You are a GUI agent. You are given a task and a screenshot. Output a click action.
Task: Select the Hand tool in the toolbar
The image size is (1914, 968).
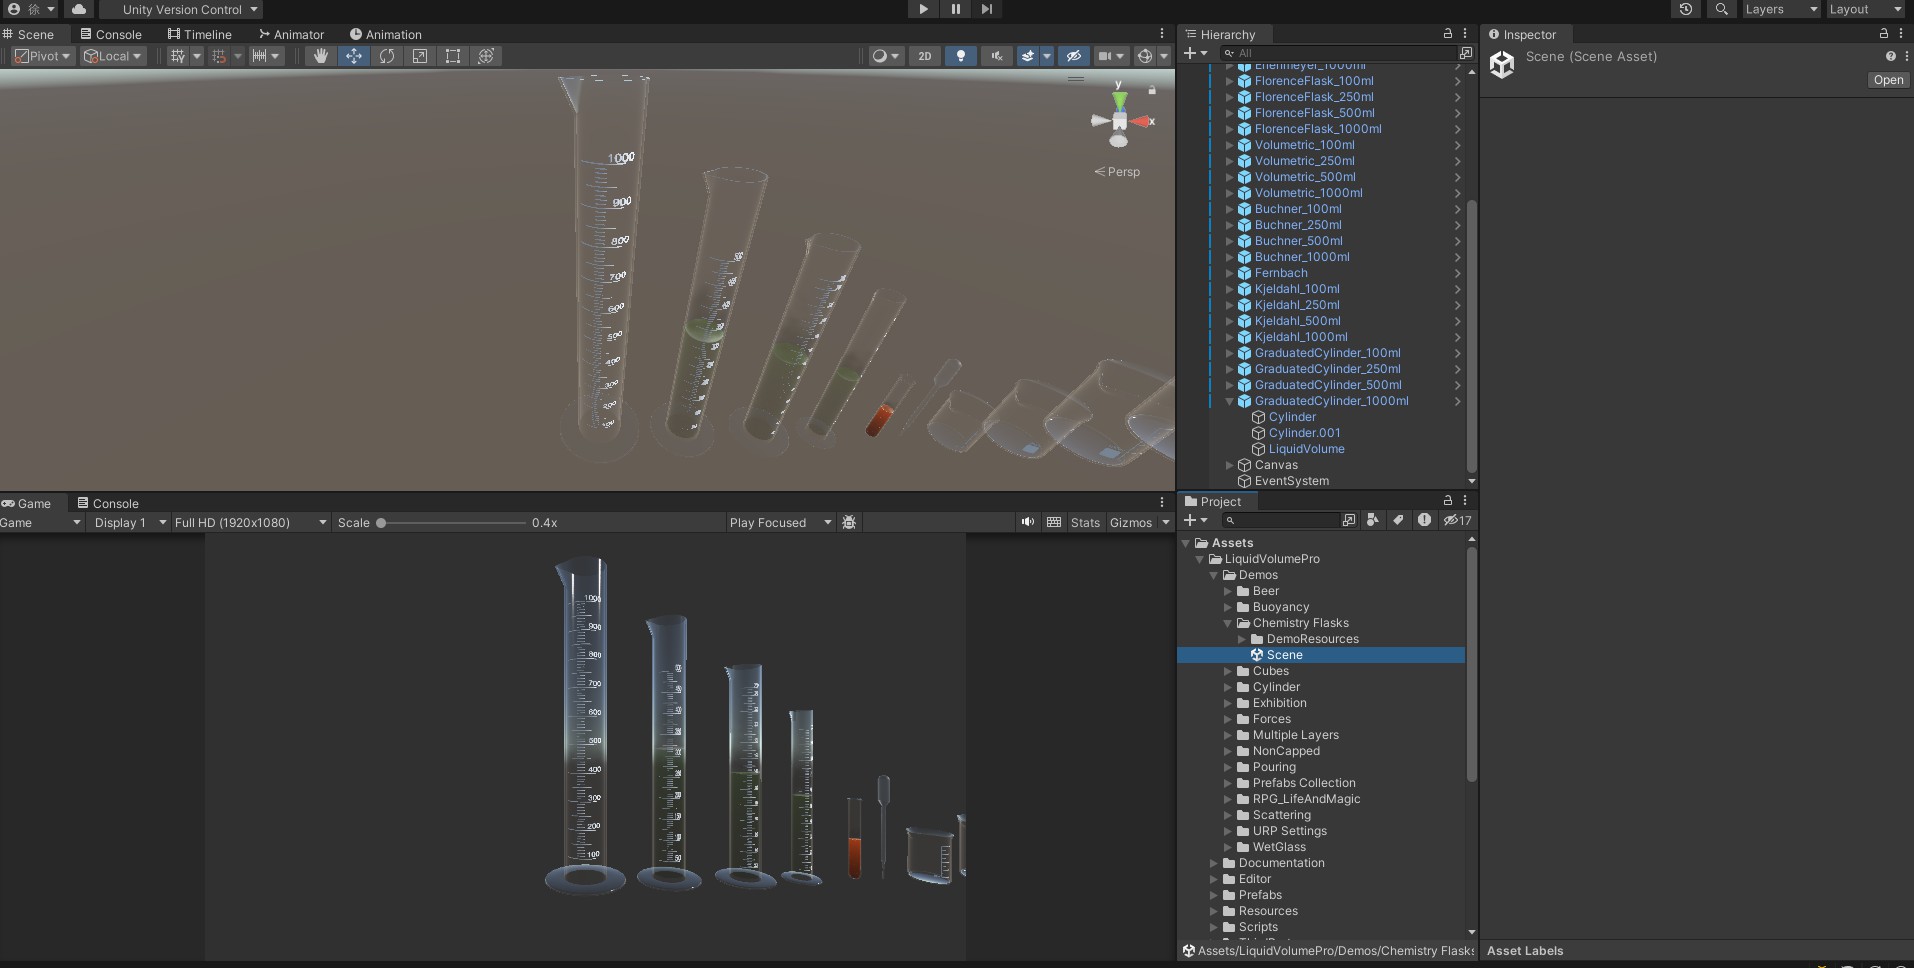tap(320, 56)
